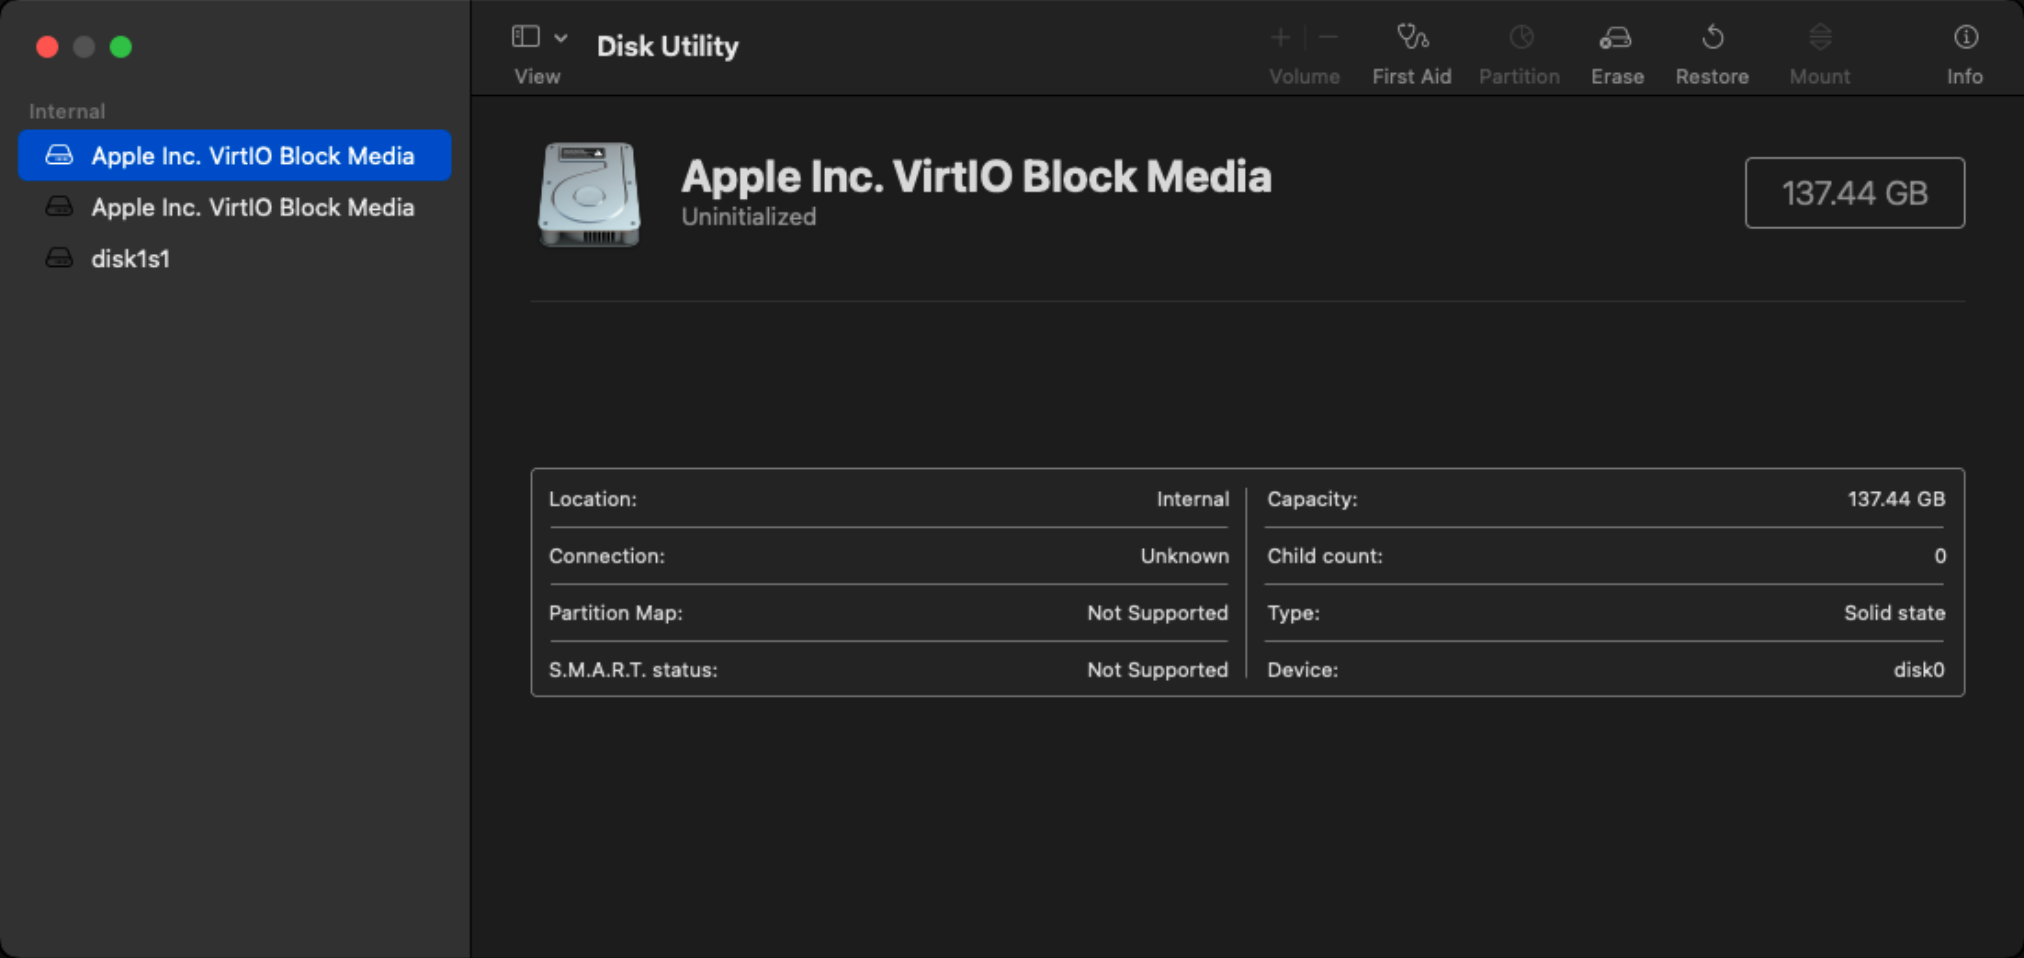Click the sidebar layout icon next to View

click(524, 35)
